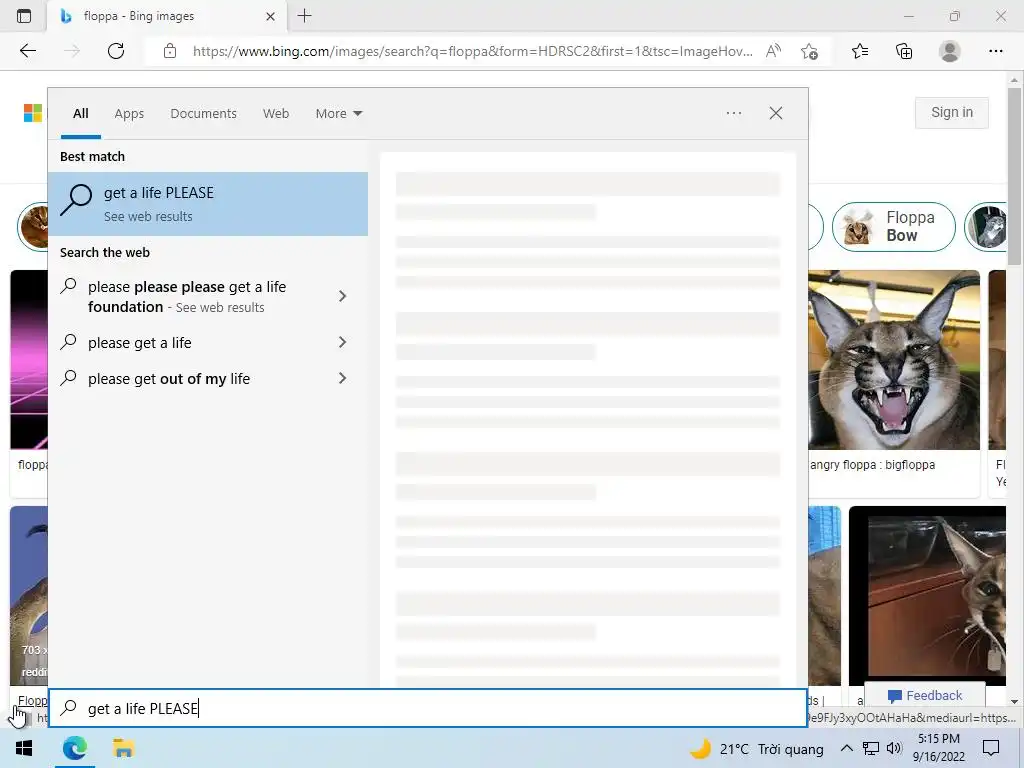1024x768 pixels.
Task: Open the Collections icon
Action: pyautogui.click(x=904, y=51)
